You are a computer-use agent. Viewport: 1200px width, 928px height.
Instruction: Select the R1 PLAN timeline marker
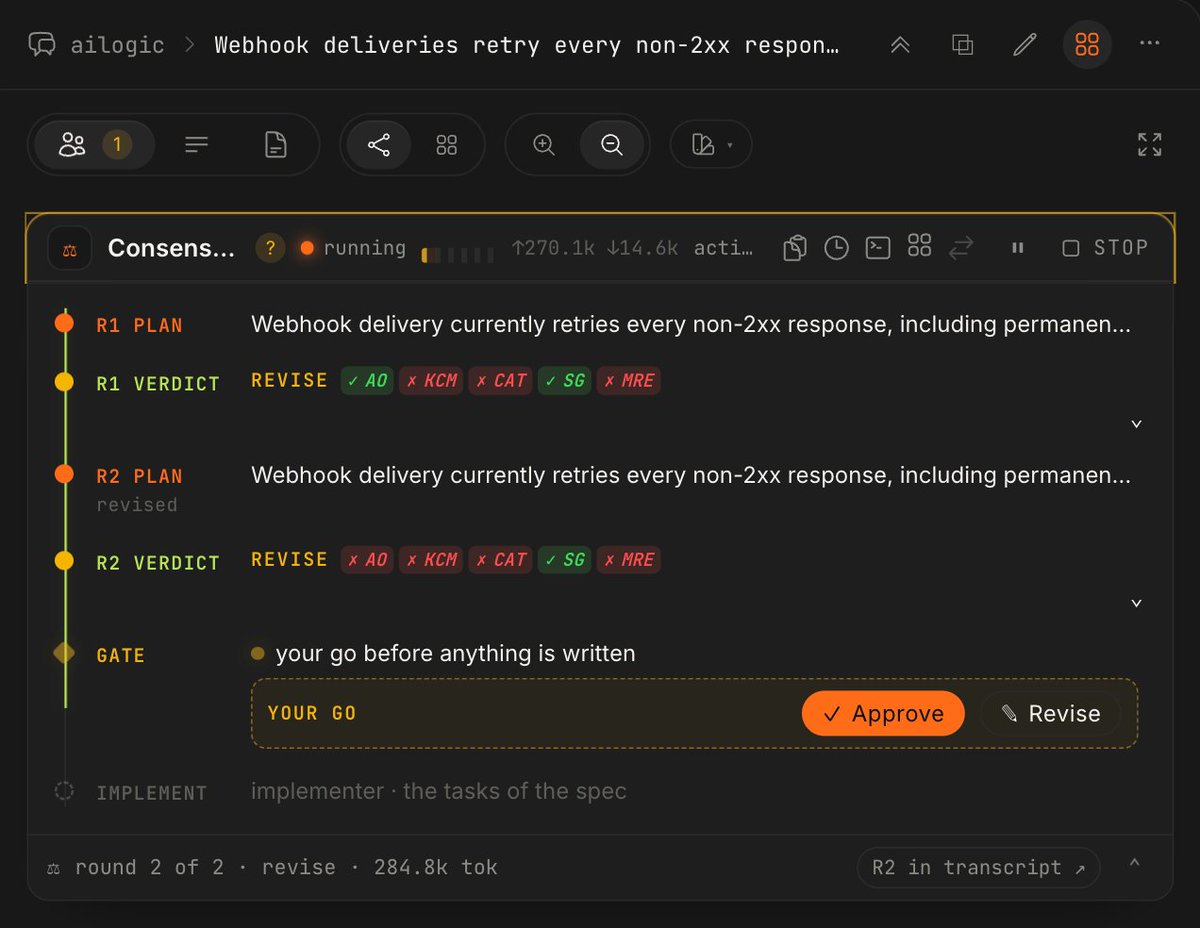[x=64, y=323]
